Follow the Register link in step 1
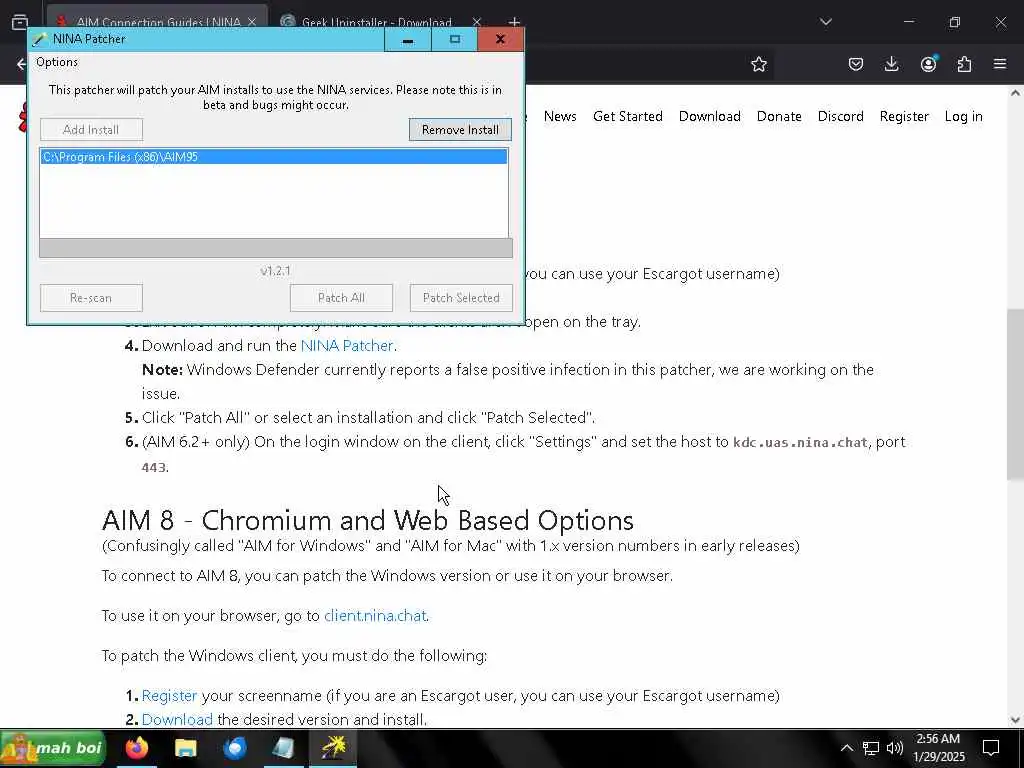This screenshot has height=768, width=1024. (169, 696)
